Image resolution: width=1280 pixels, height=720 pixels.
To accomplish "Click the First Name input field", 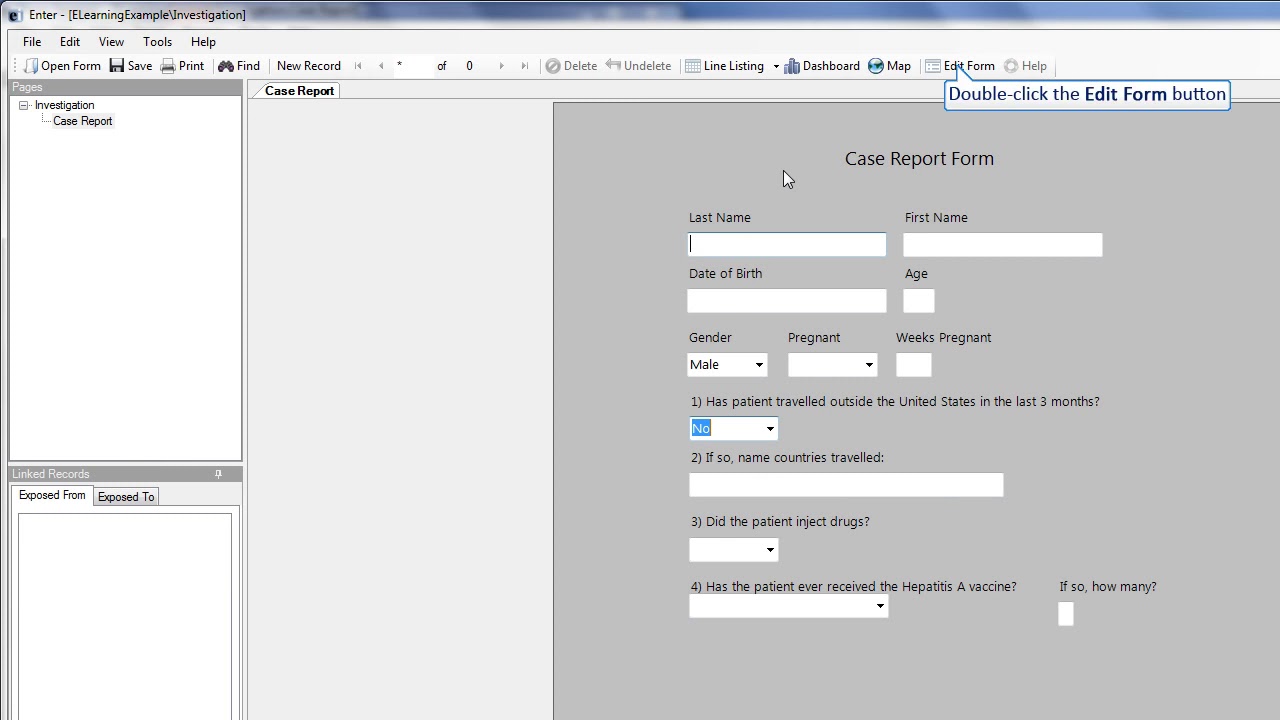I will point(1003,245).
